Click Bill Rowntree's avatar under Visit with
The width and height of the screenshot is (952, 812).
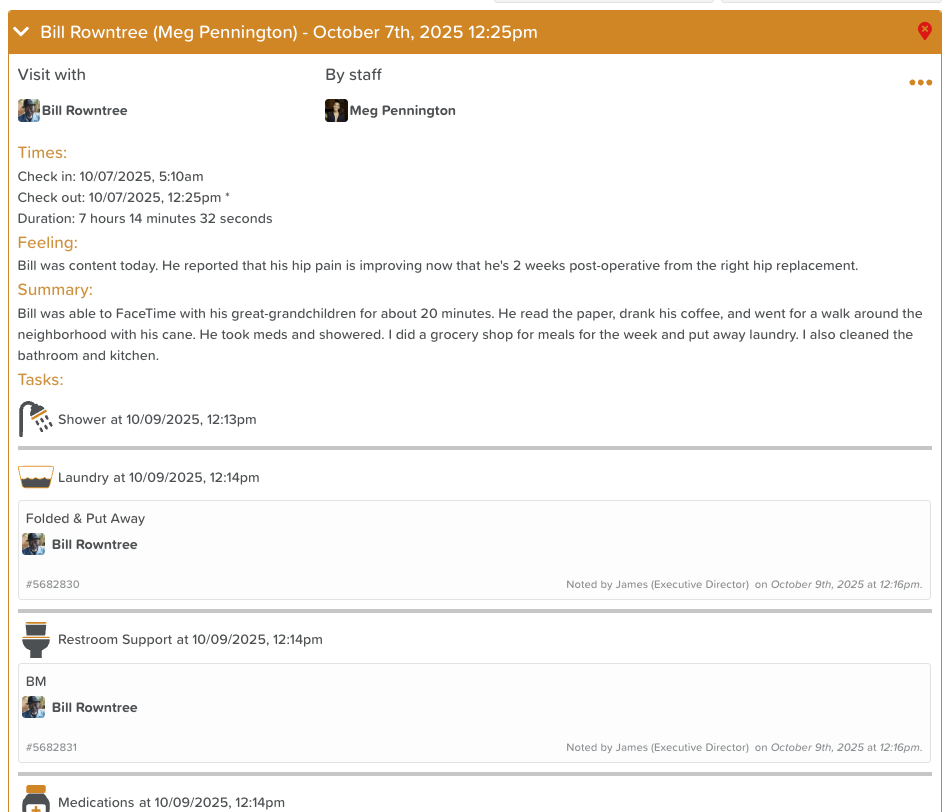tap(29, 111)
